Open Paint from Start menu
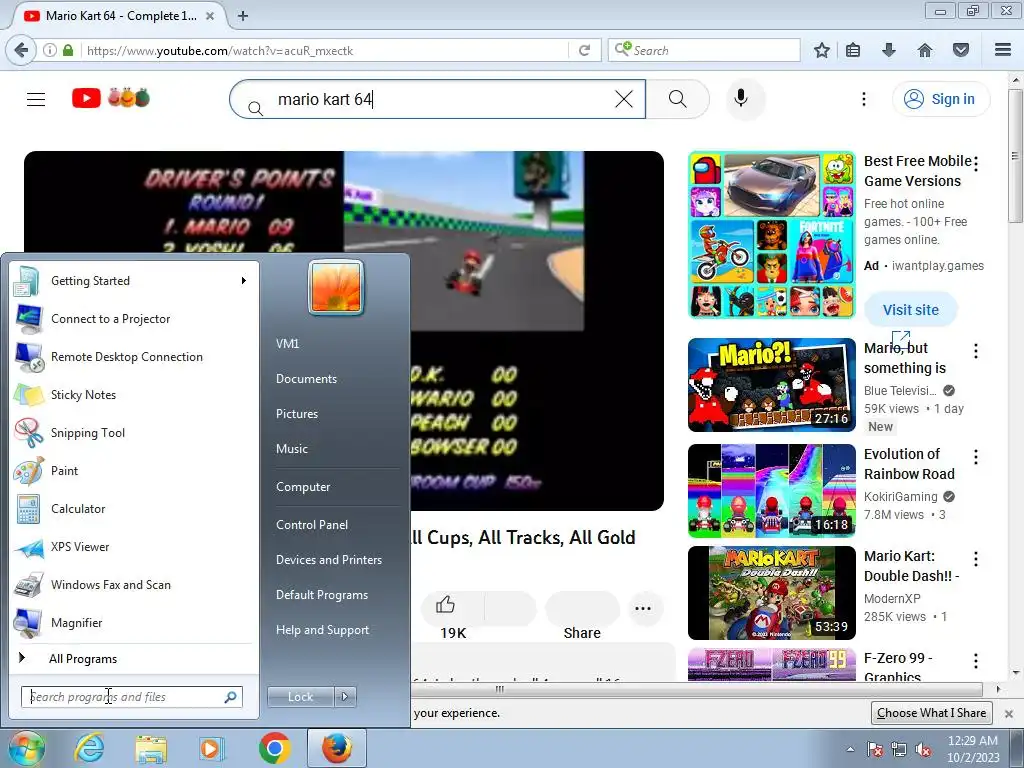Image resolution: width=1024 pixels, height=768 pixels. 133,470
